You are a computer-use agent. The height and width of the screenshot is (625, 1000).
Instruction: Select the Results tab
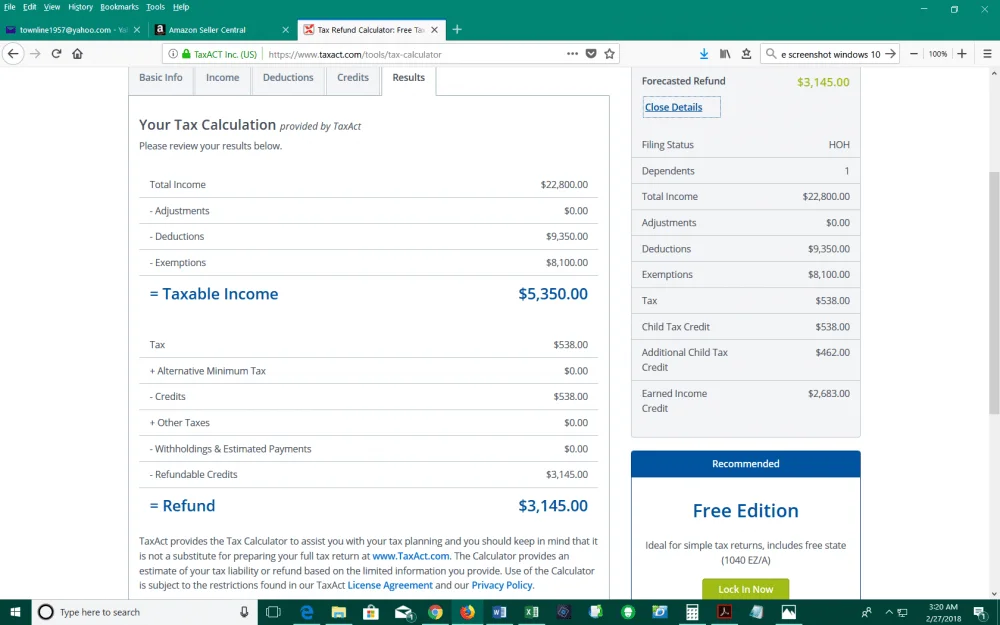point(409,78)
